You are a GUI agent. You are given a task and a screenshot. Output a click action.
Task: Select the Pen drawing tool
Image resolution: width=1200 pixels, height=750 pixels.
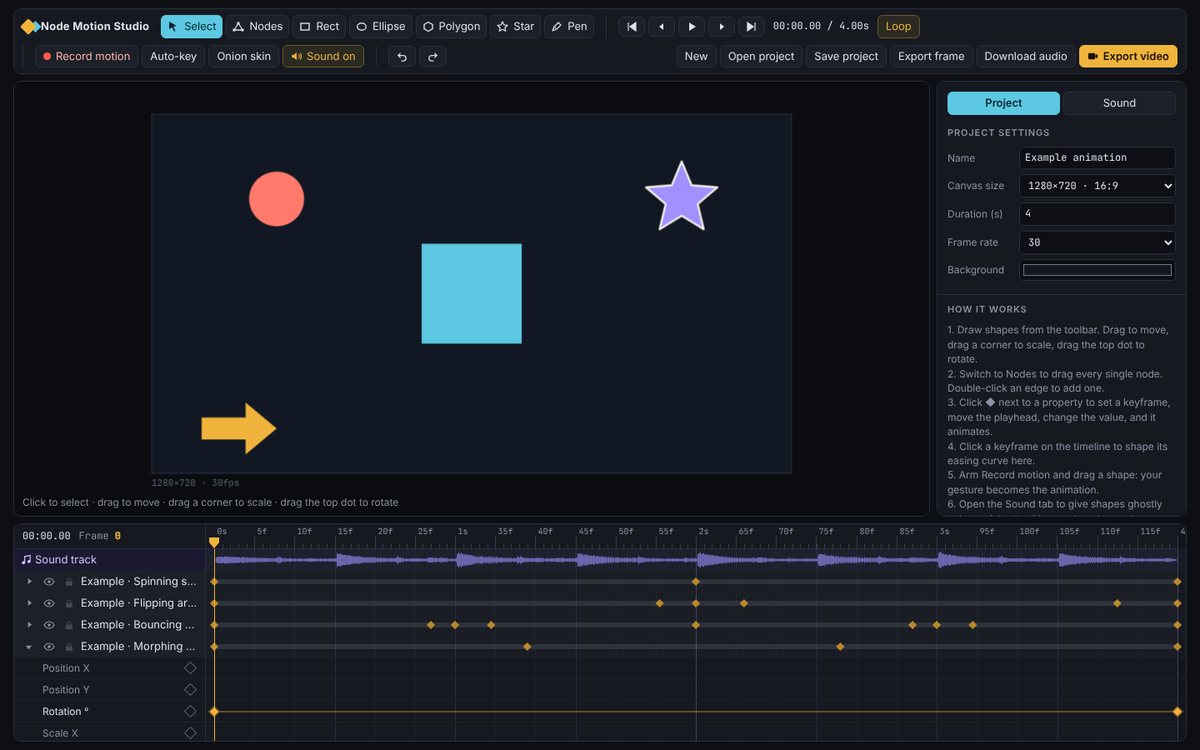tap(569, 26)
